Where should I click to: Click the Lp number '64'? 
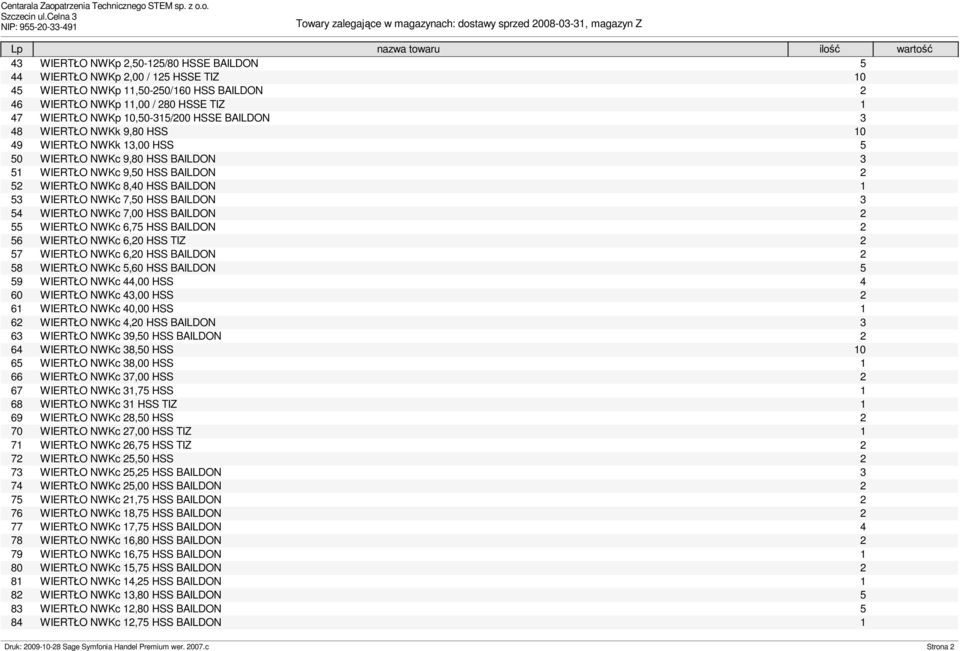pyautogui.click(x=17, y=350)
